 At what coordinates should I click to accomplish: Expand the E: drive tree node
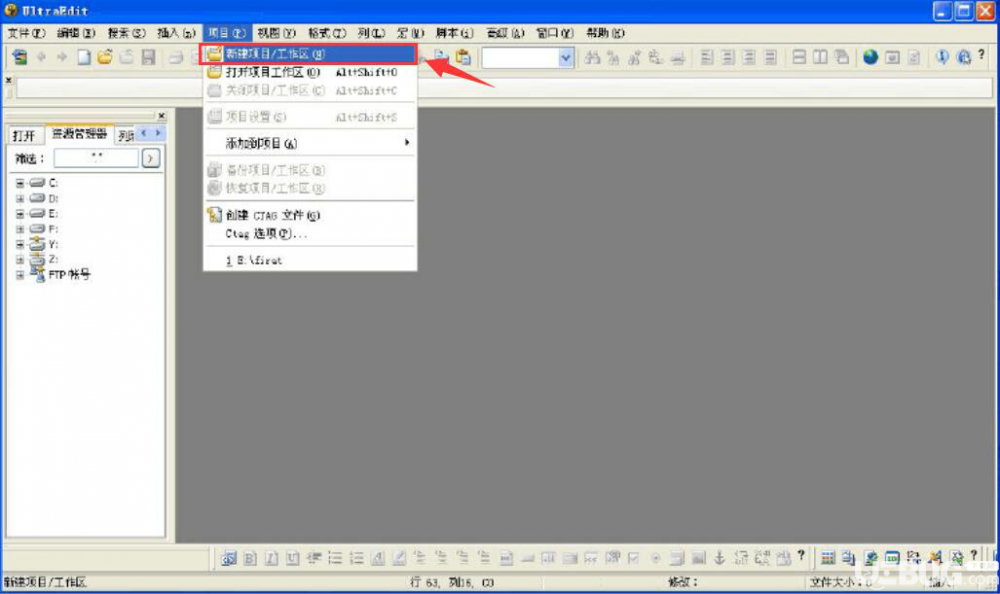coord(20,214)
